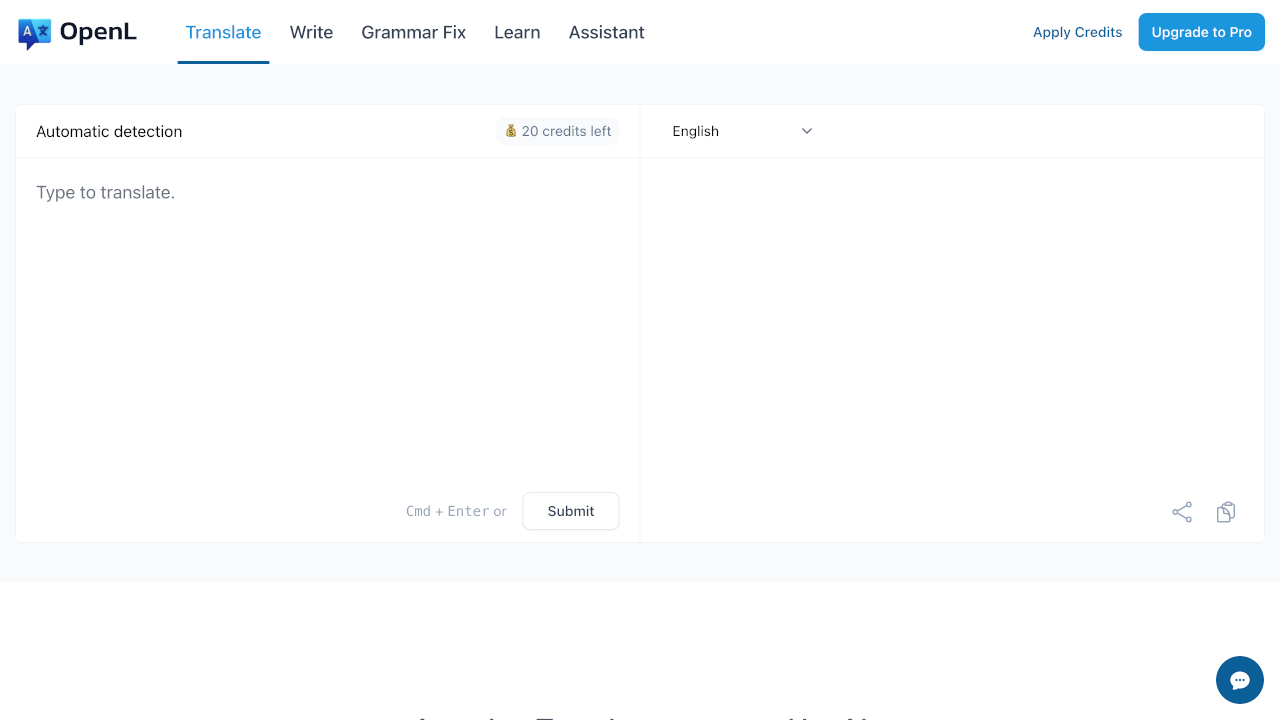Open the Assistant section
This screenshot has width=1280, height=720.
point(606,32)
